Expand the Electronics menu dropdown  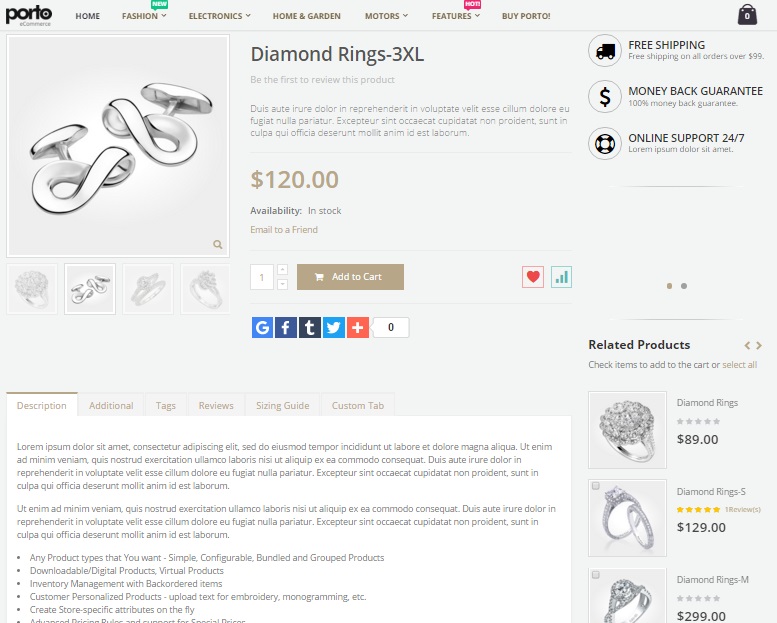[219, 16]
